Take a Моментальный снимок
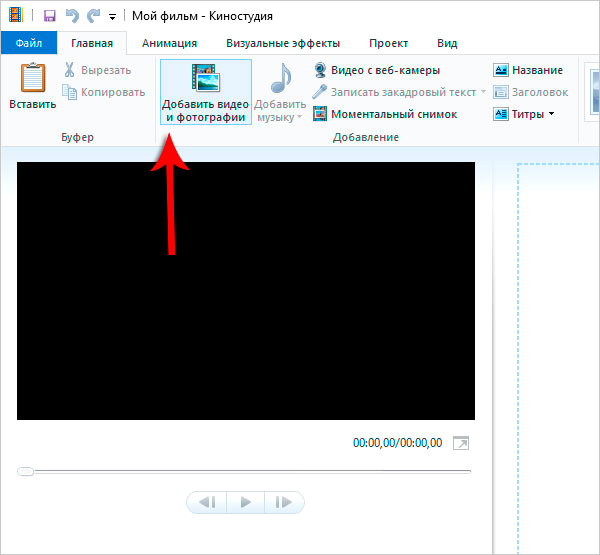Image resolution: width=600 pixels, height=555 pixels. (385, 114)
